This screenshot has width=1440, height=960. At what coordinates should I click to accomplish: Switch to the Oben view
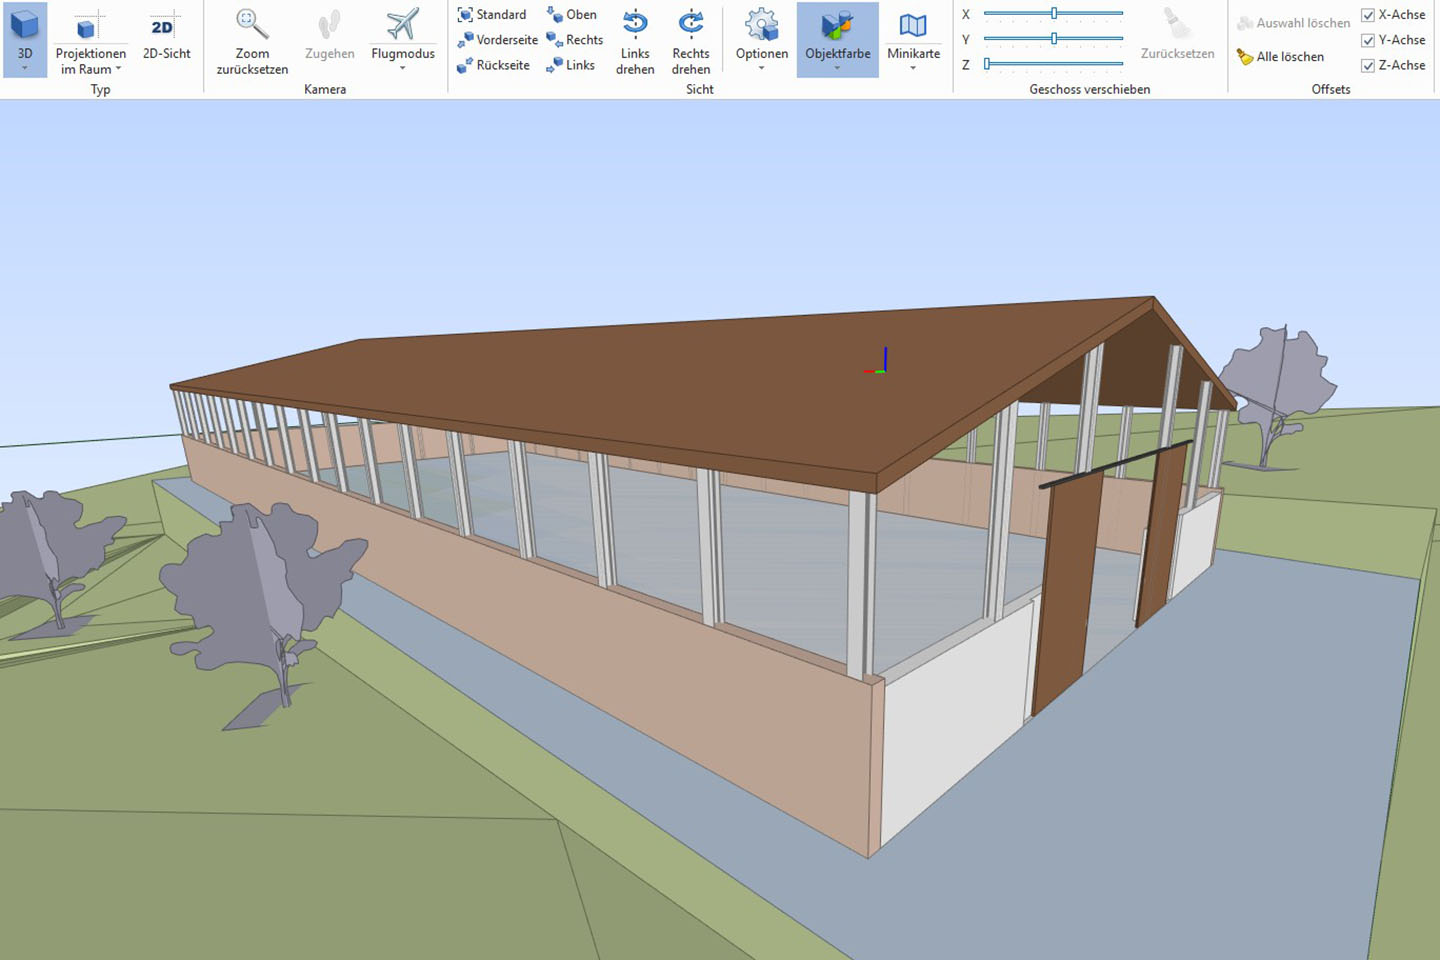click(572, 14)
